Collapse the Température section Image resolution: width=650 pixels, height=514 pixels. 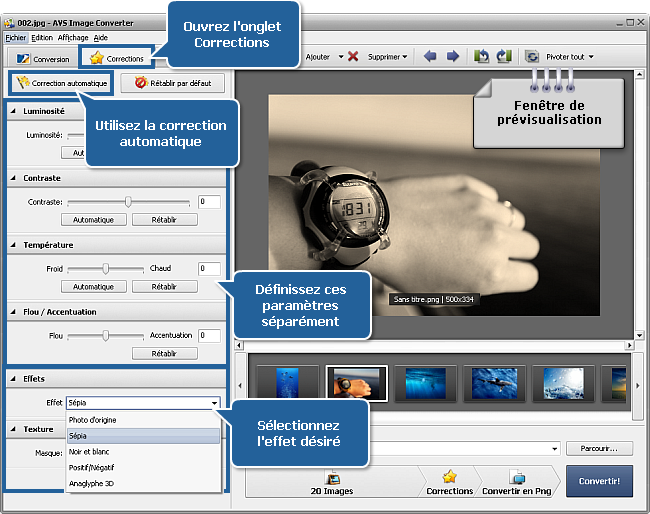click(x=14, y=245)
